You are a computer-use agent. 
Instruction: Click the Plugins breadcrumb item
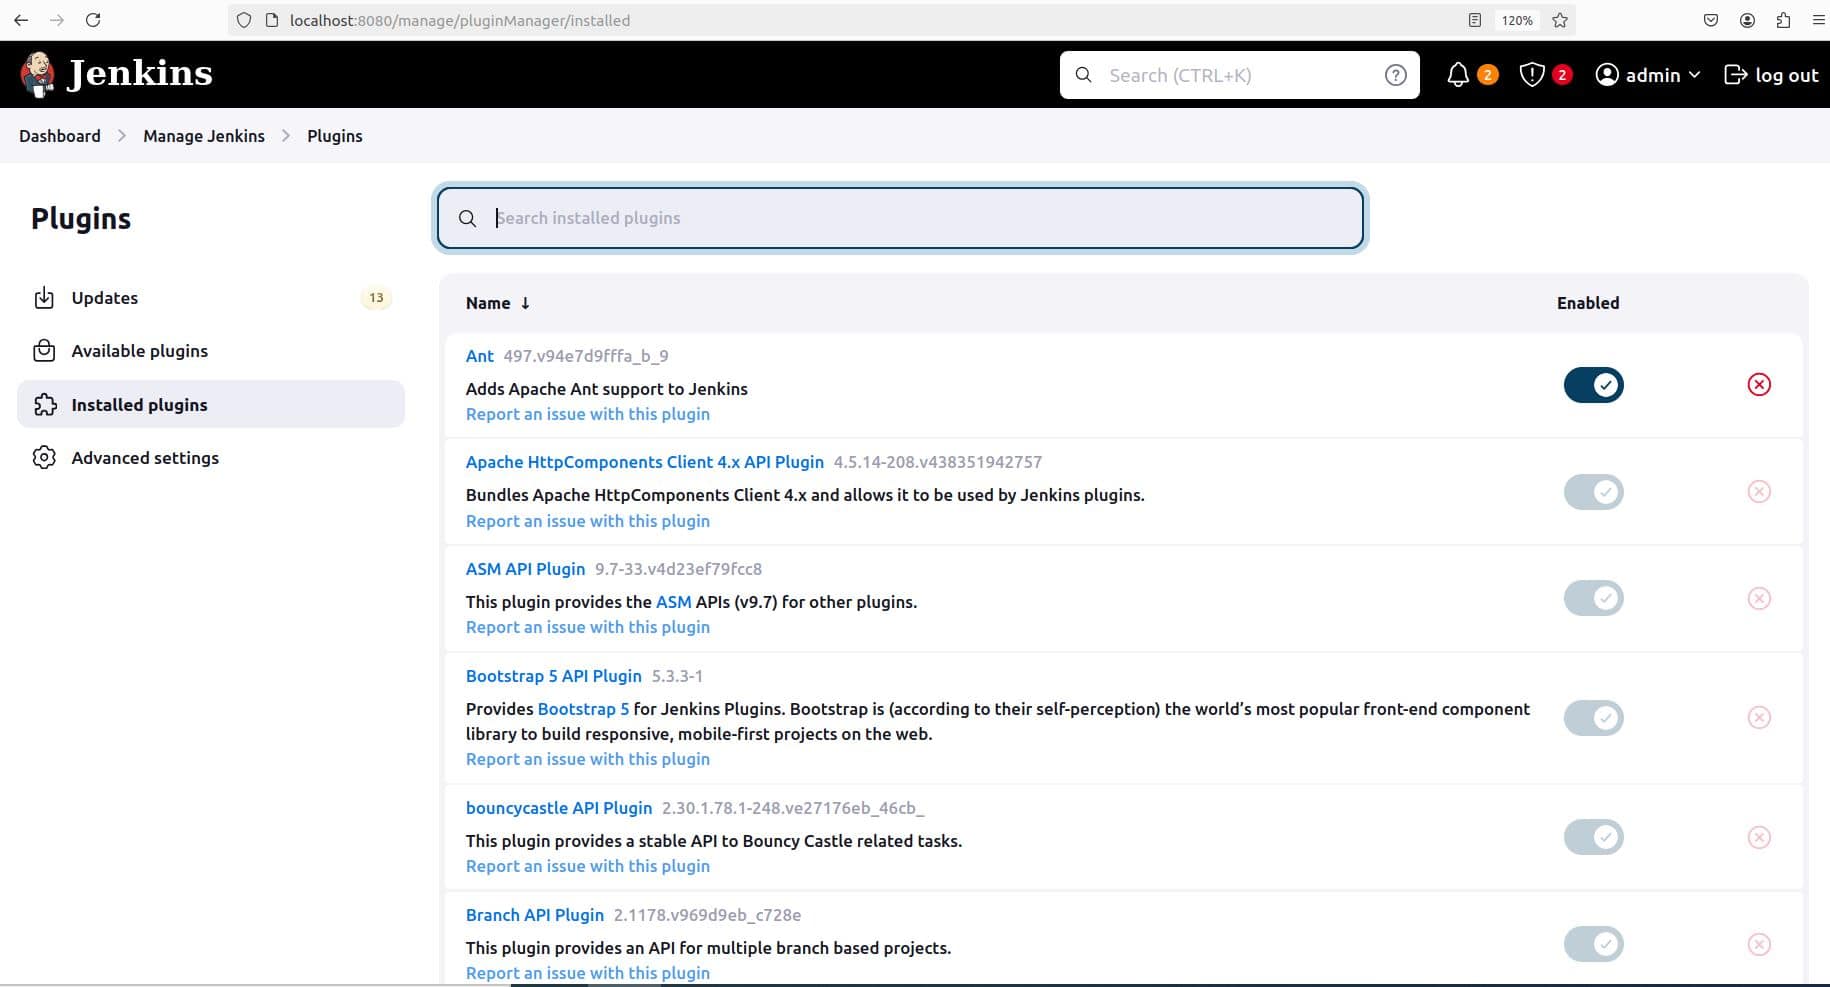[x=335, y=136]
